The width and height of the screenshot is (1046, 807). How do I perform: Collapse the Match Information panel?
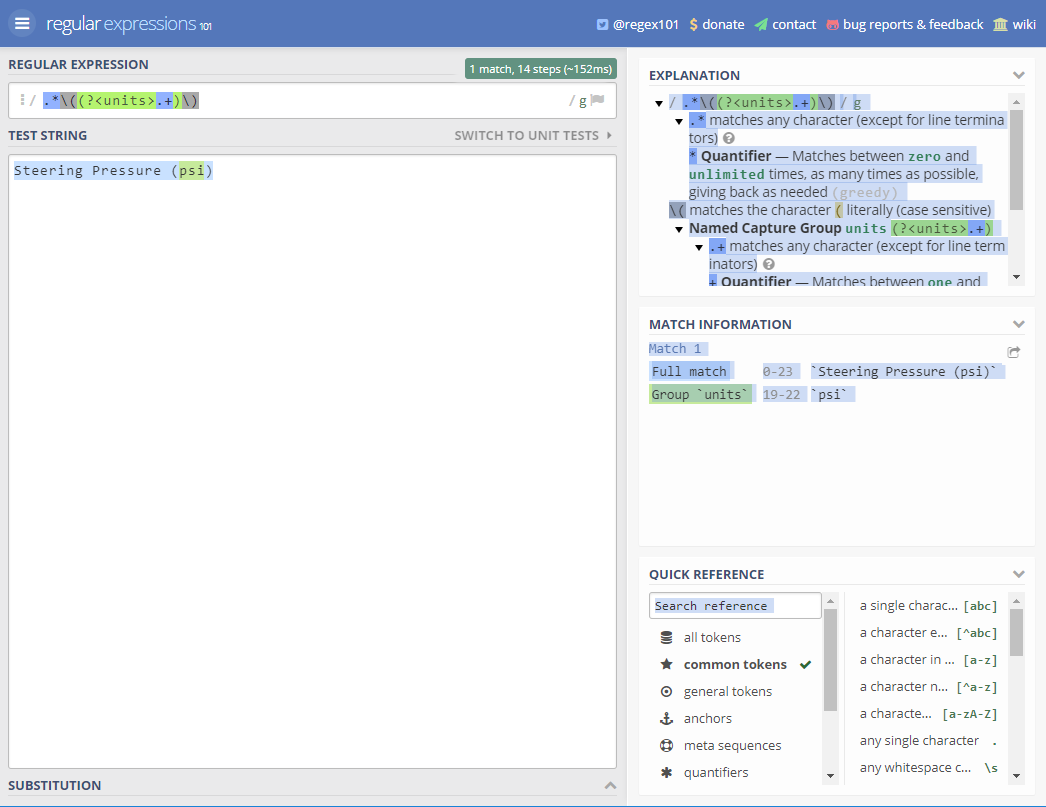pos(1018,324)
